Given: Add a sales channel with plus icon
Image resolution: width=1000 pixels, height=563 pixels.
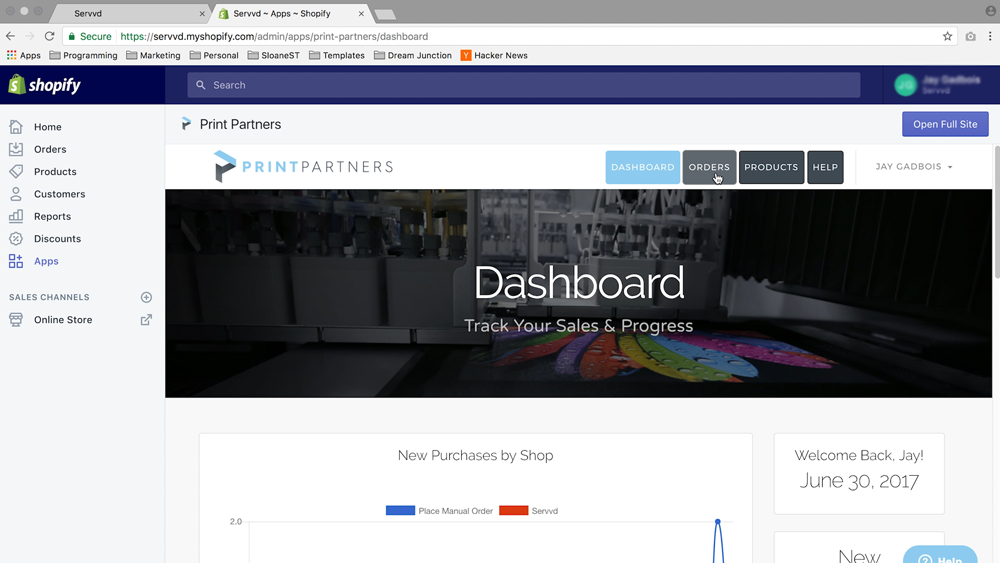Looking at the screenshot, I should tap(146, 297).
